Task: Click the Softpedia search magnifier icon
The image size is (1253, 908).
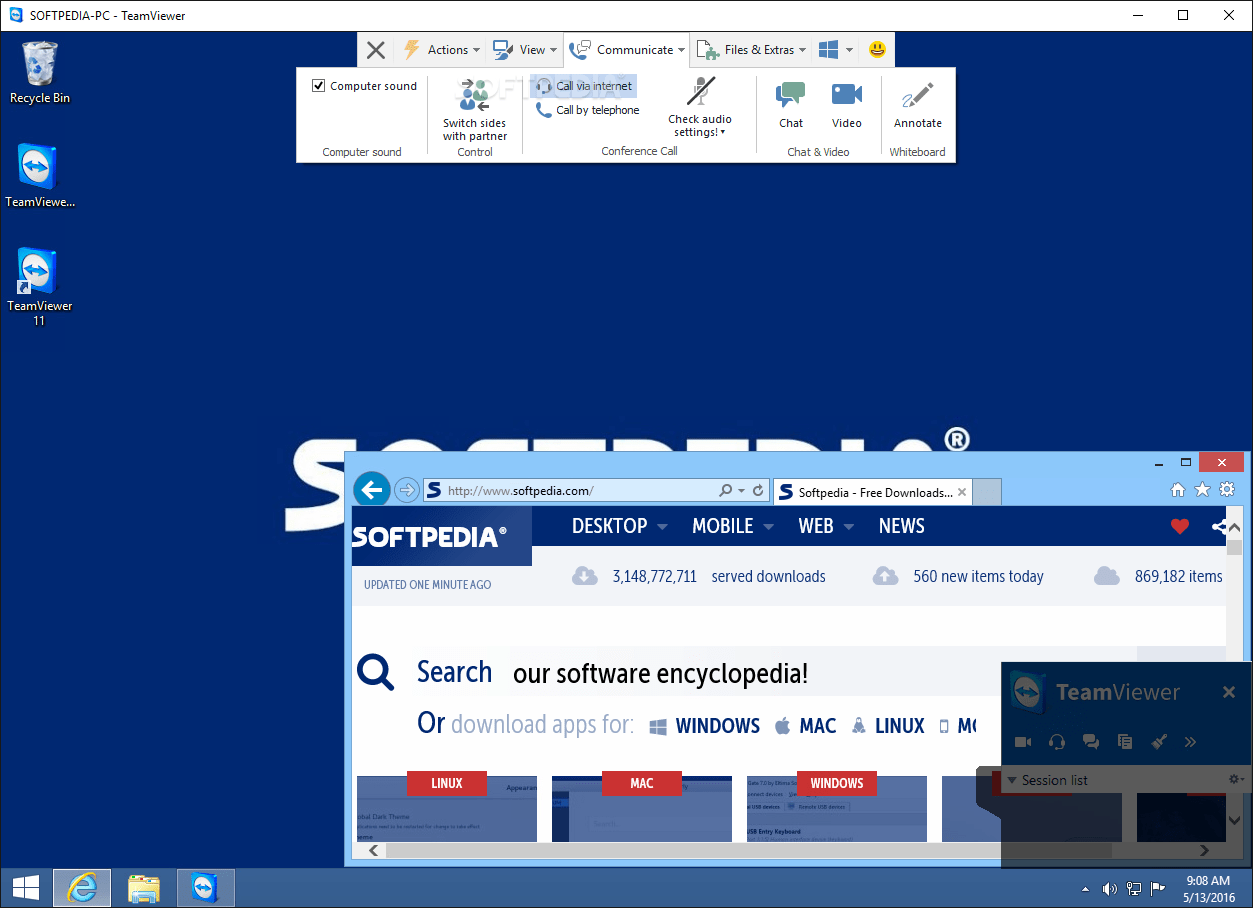Action: (x=376, y=672)
